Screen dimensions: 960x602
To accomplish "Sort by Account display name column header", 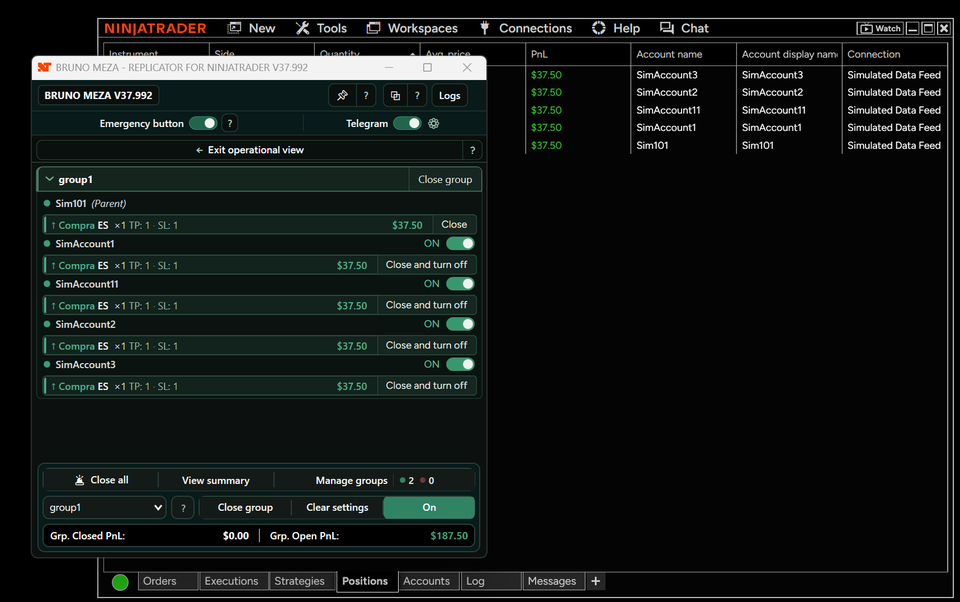I will (789, 55).
